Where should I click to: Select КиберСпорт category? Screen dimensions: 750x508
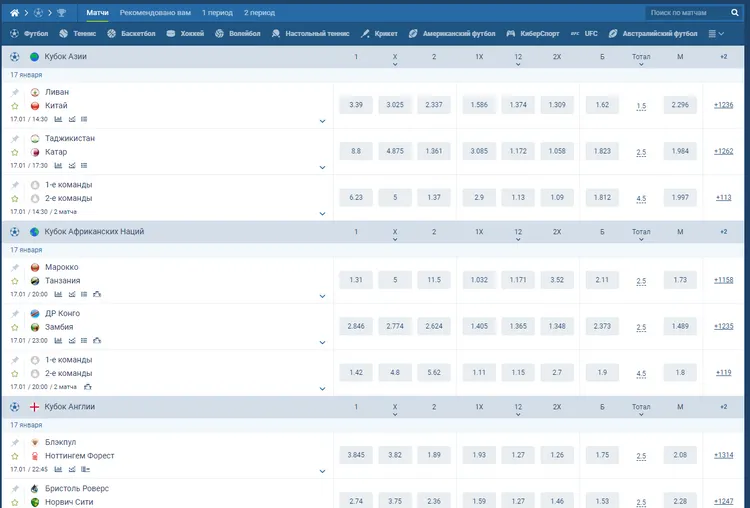(533, 33)
